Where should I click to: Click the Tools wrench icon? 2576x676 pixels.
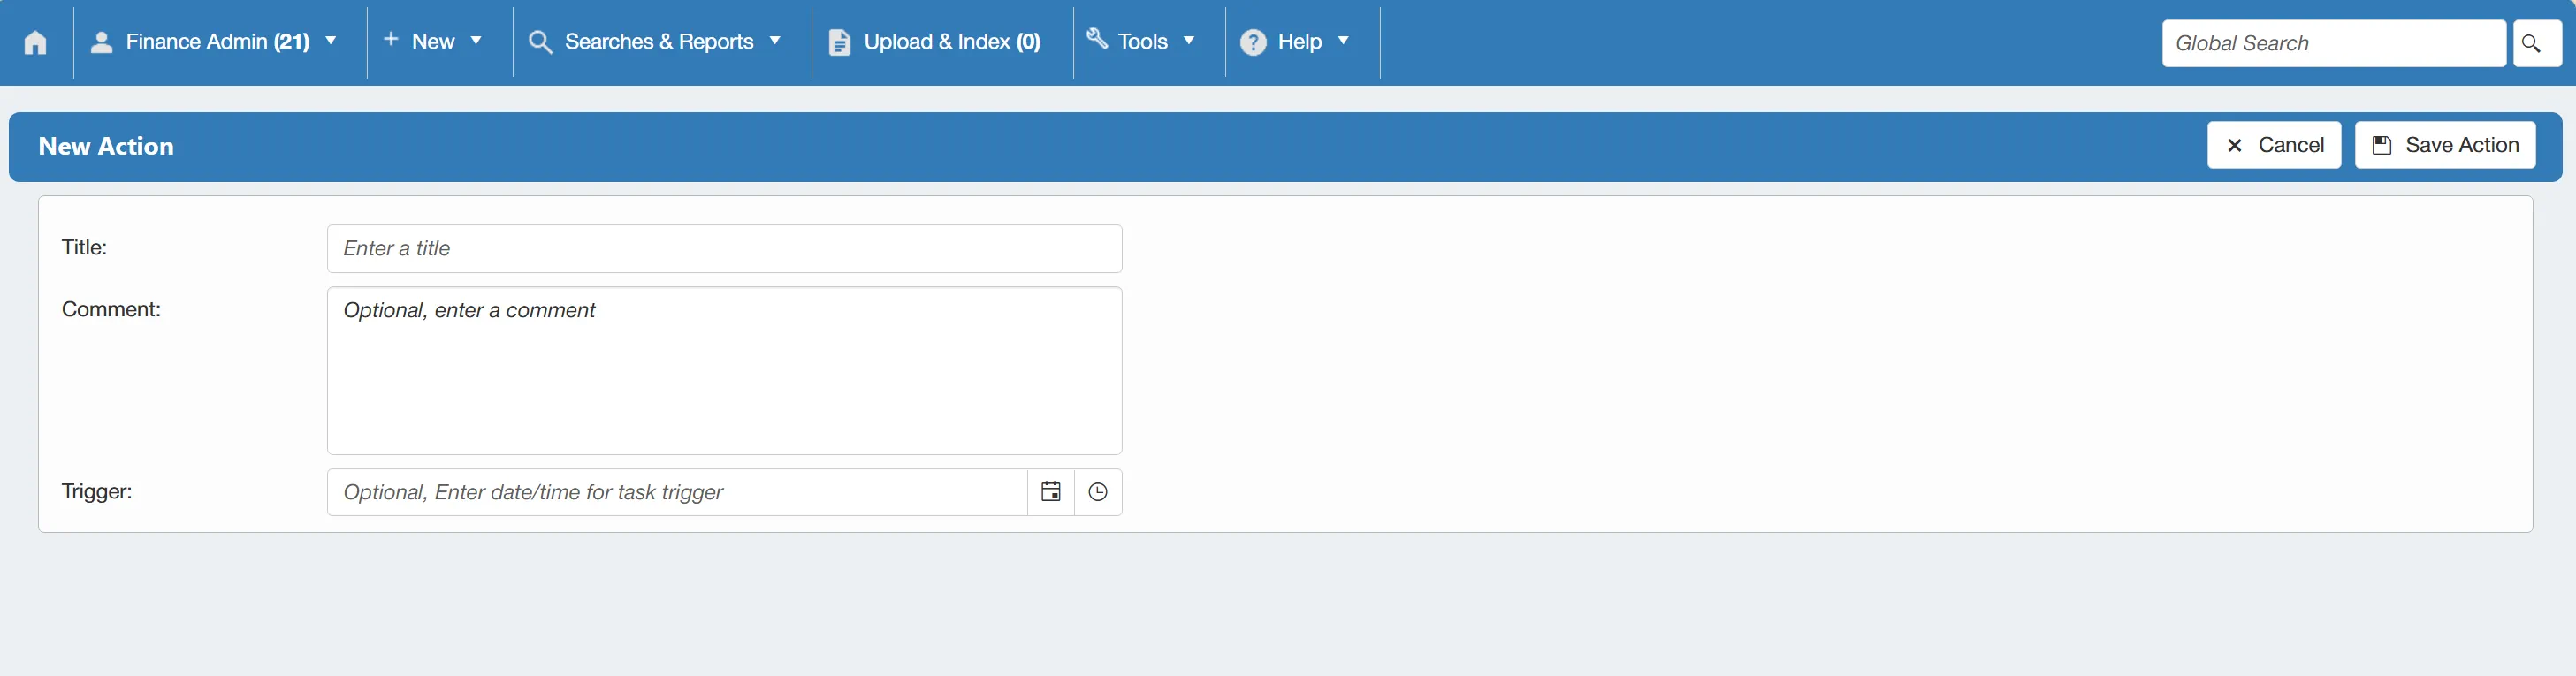[1097, 38]
